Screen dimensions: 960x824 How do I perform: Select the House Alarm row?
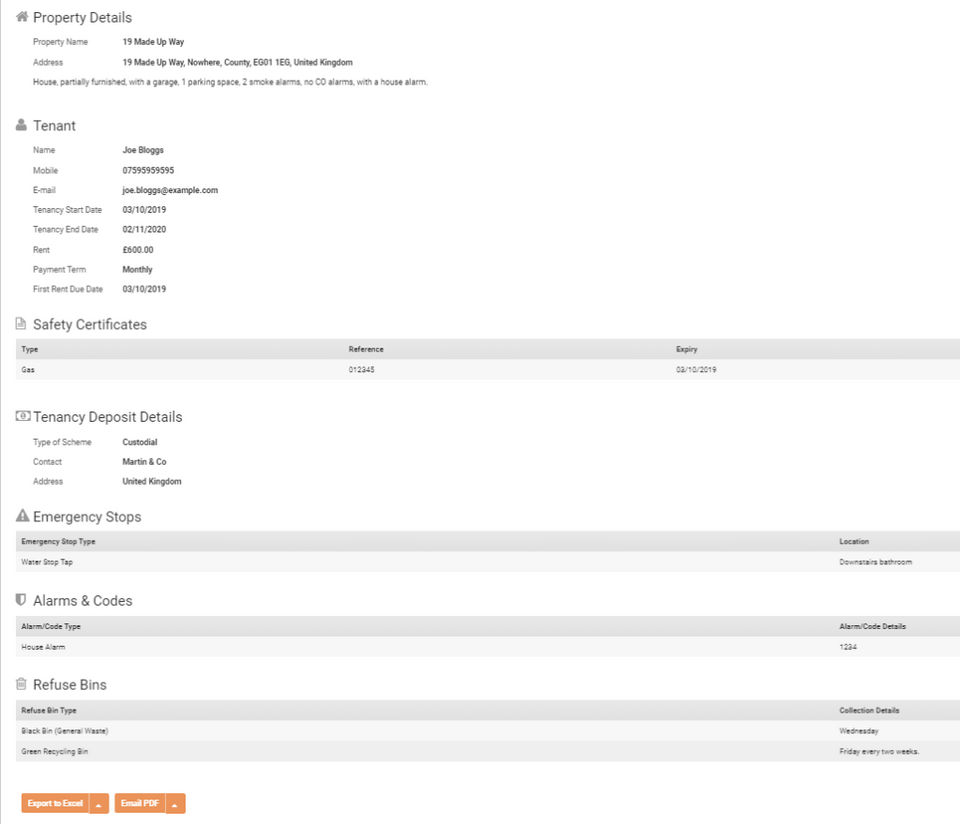[x=487, y=647]
